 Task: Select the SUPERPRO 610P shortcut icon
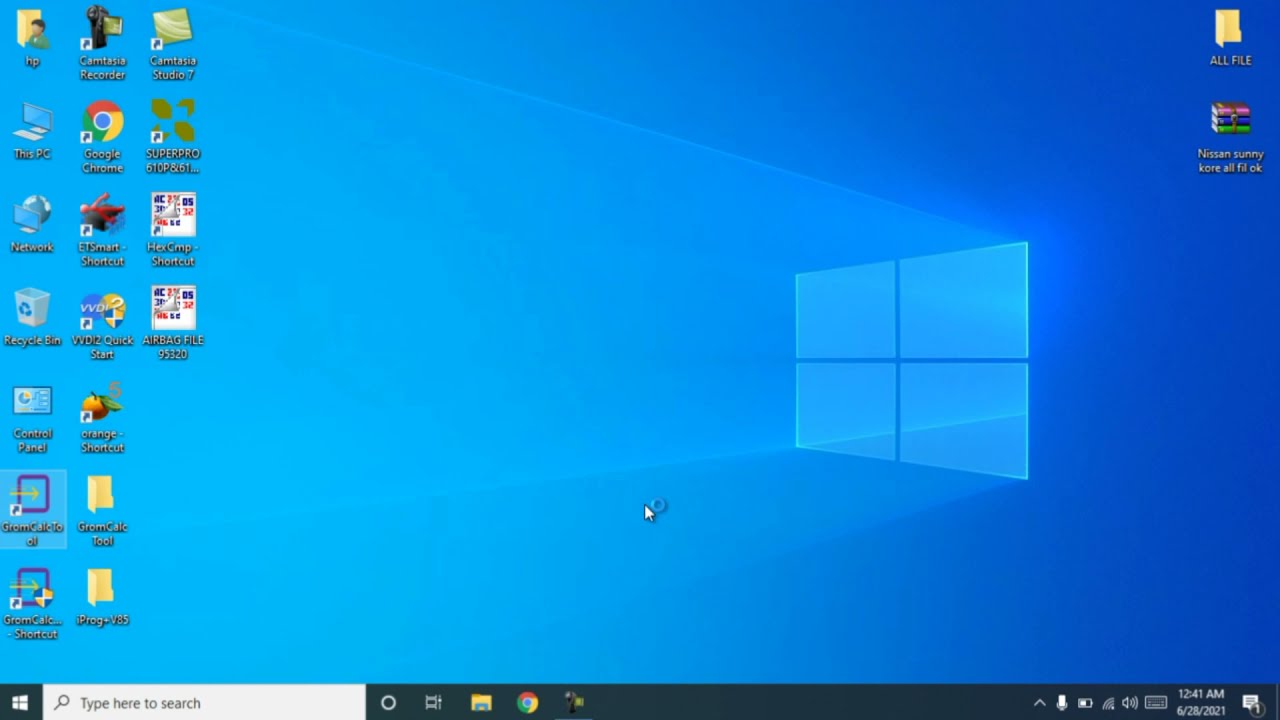point(172,137)
